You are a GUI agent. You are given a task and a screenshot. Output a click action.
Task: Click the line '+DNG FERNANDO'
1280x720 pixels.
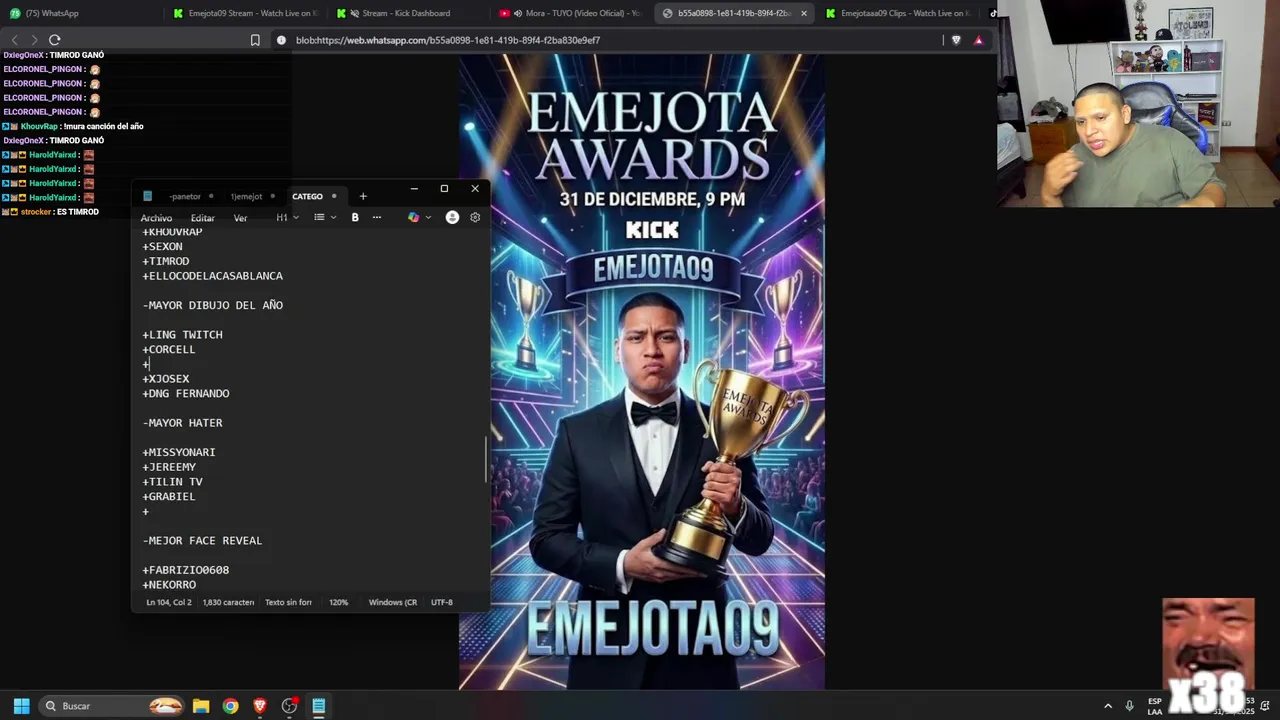pyautogui.click(x=186, y=394)
